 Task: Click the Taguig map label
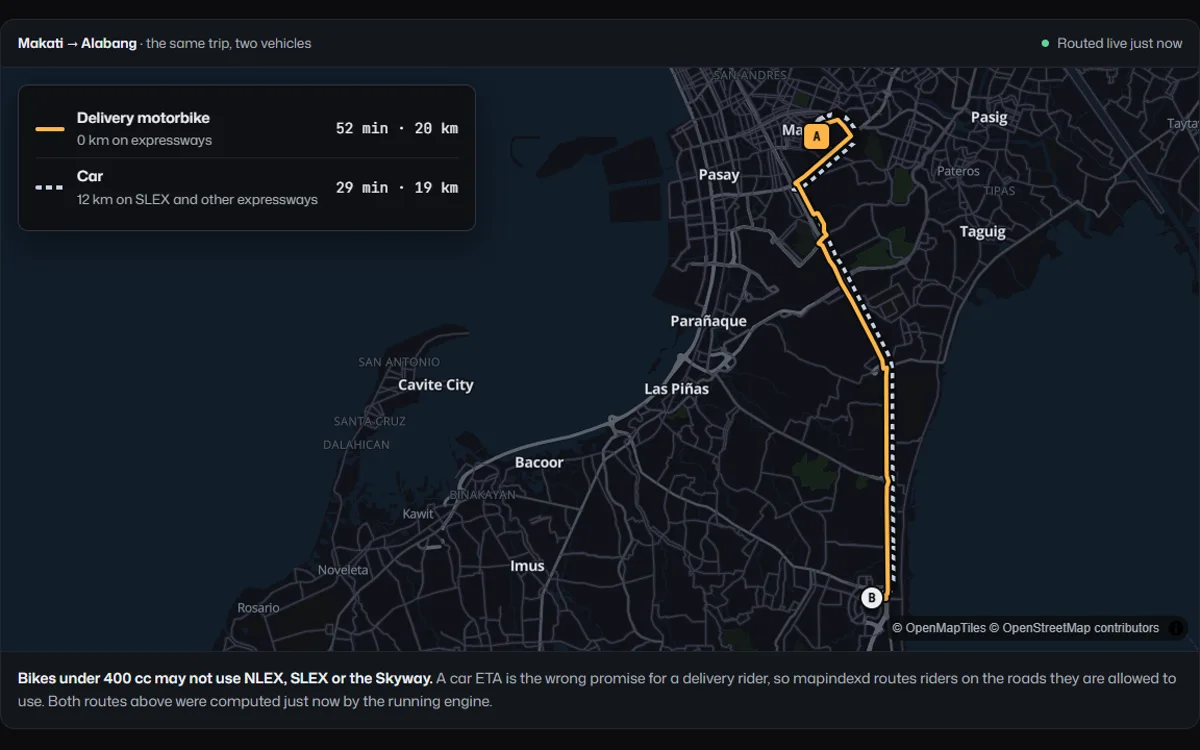tap(982, 231)
